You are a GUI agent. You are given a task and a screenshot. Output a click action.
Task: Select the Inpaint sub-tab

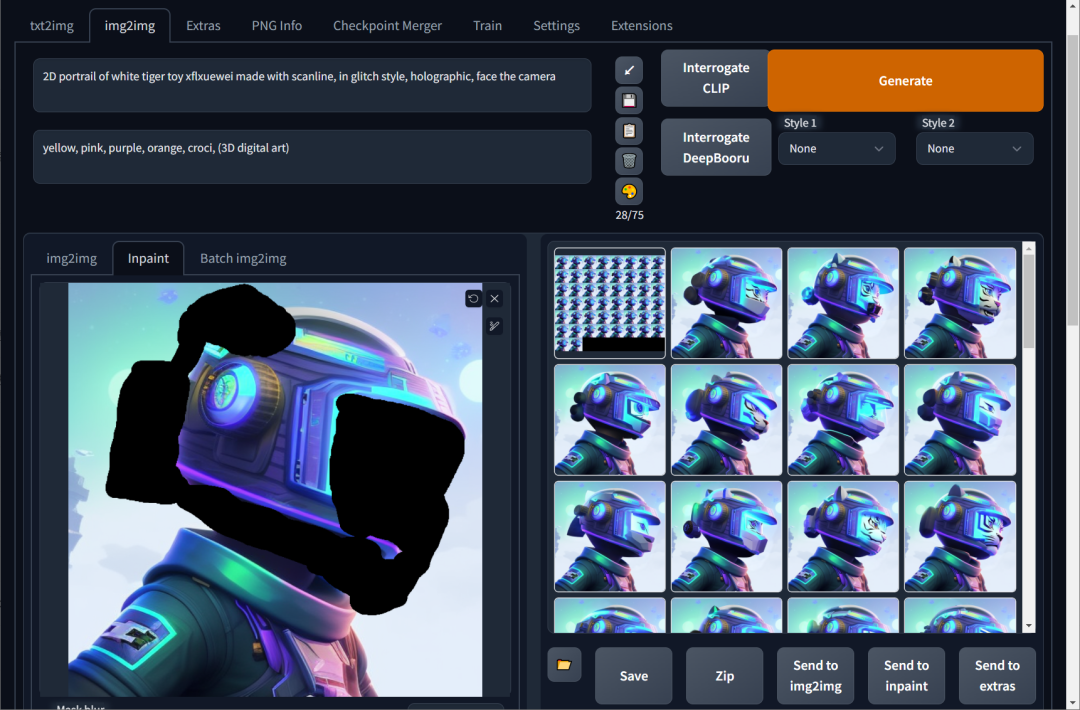pyautogui.click(x=148, y=258)
